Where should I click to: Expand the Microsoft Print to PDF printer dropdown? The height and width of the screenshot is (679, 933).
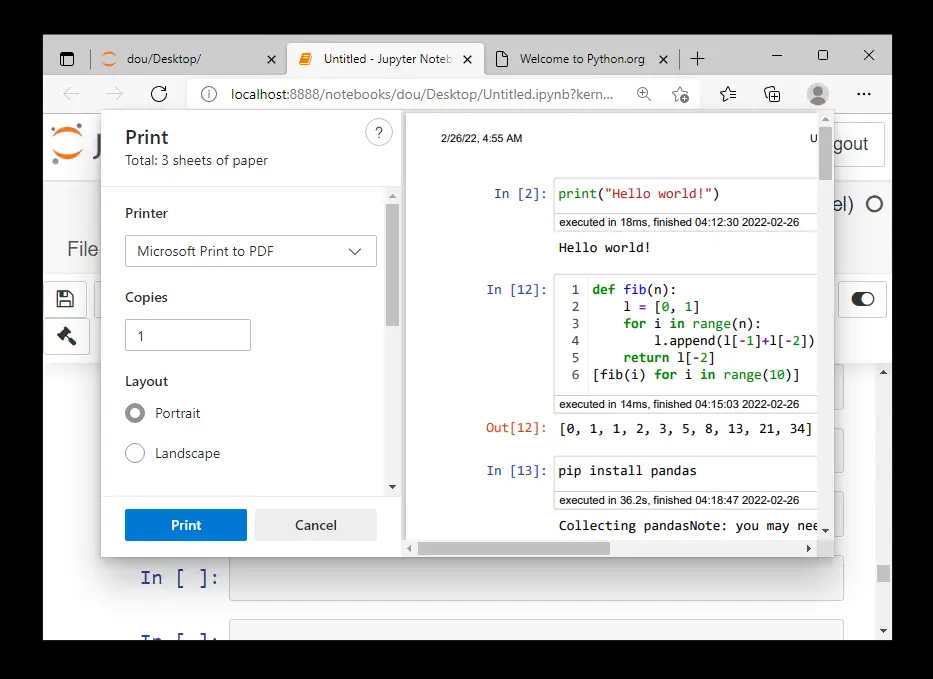point(250,251)
